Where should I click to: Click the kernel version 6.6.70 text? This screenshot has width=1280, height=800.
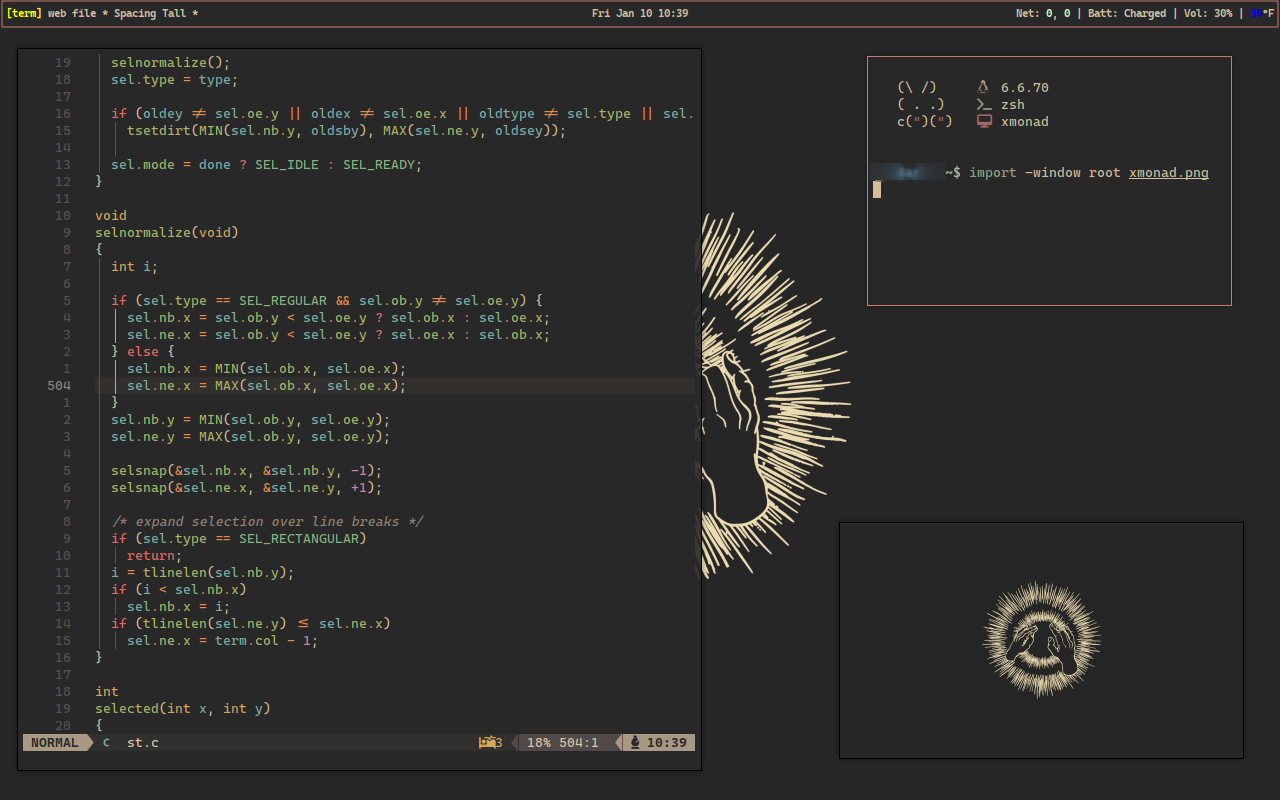tap(1025, 88)
